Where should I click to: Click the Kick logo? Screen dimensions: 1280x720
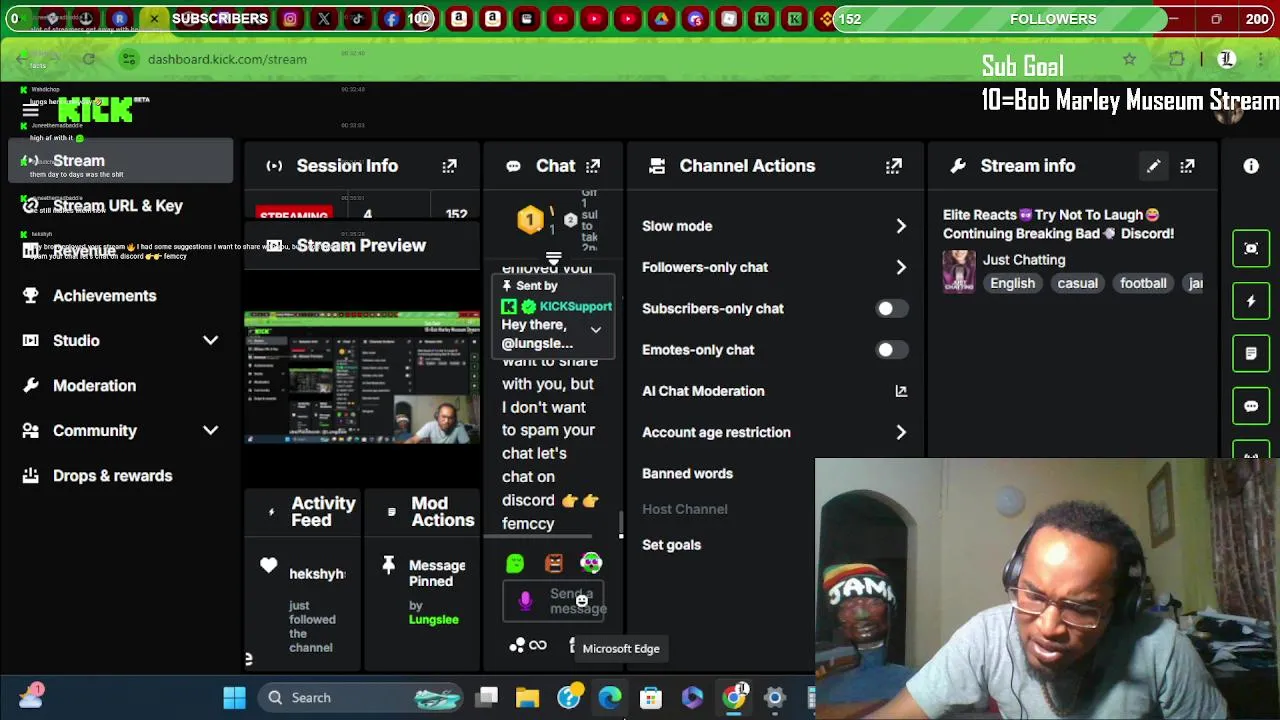95,111
